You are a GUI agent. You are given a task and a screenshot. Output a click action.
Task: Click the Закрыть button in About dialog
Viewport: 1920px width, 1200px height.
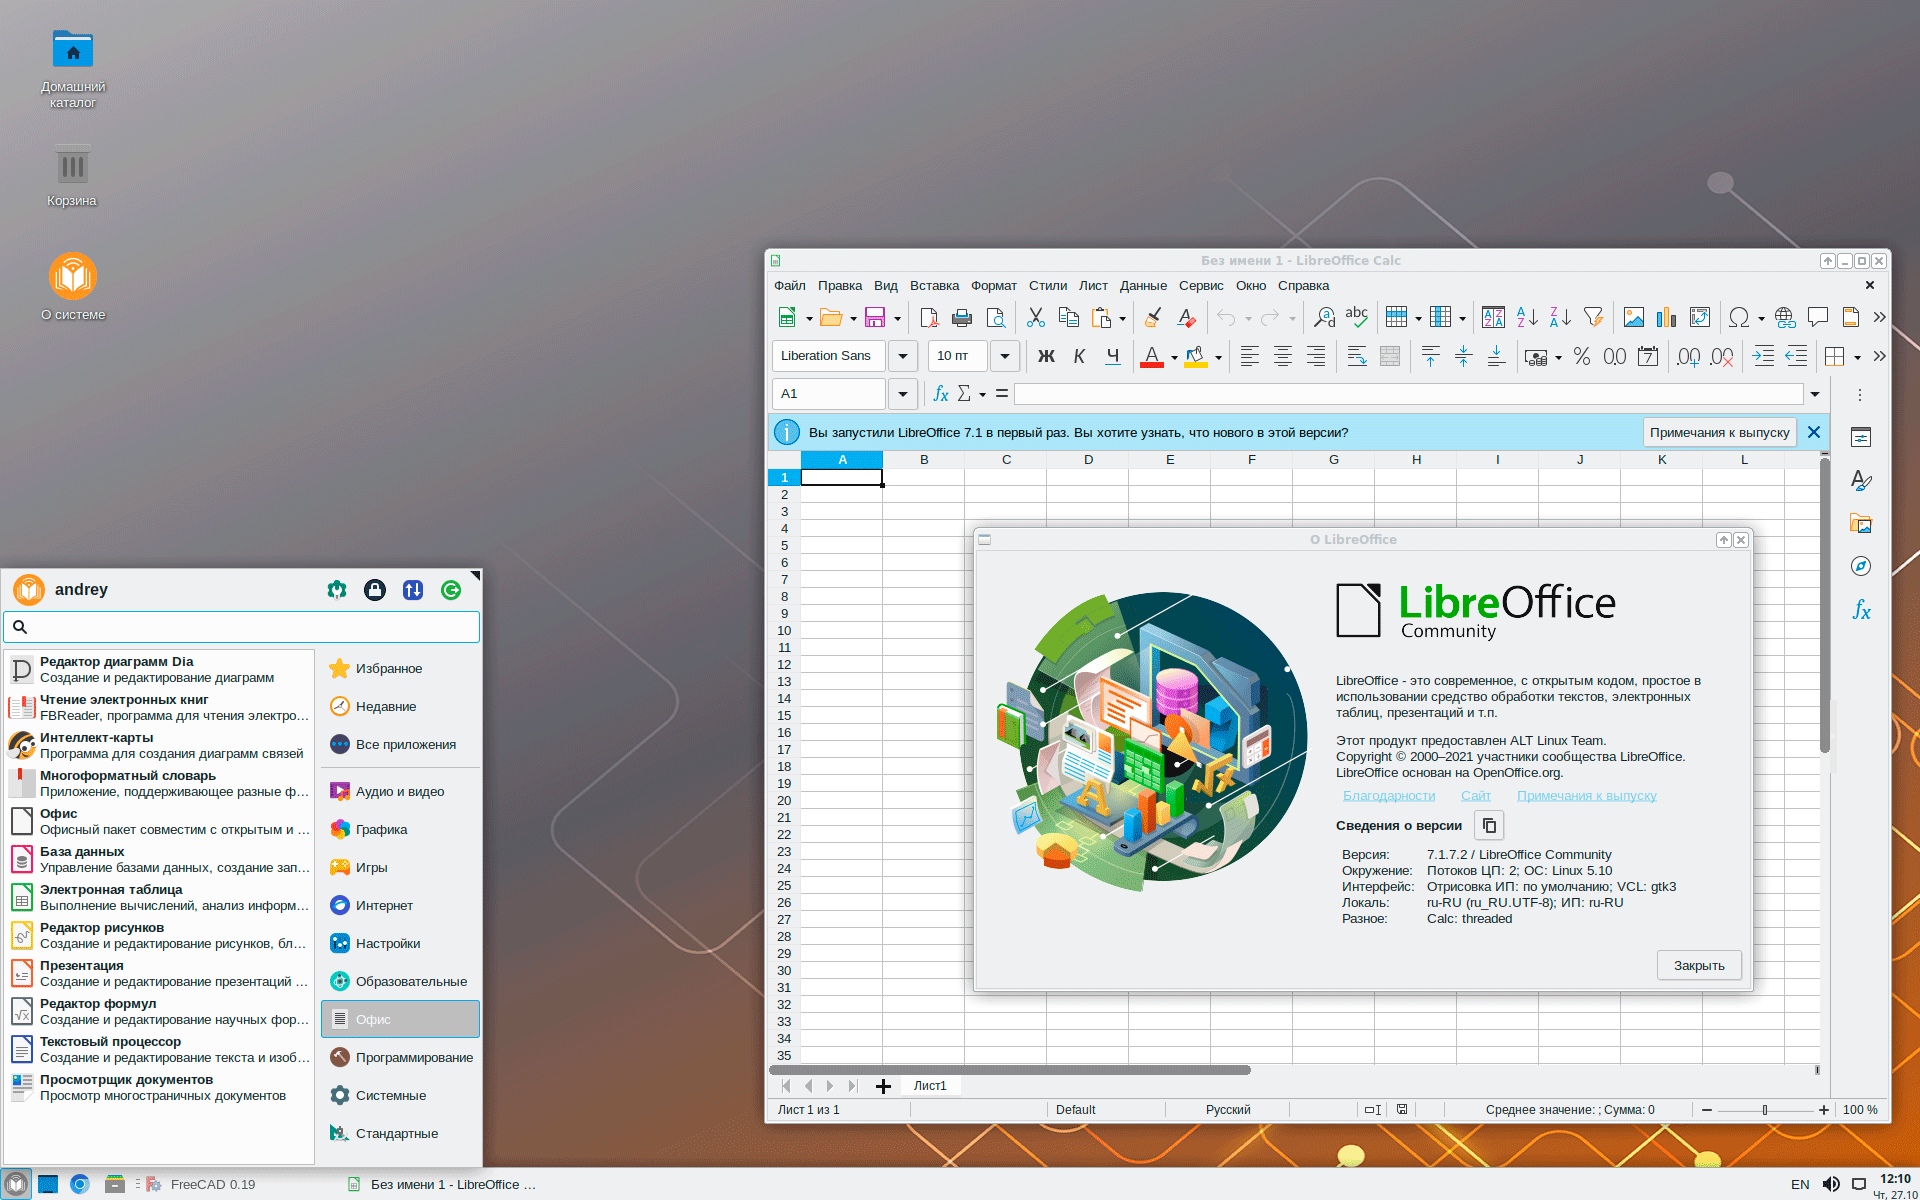pos(1699,966)
